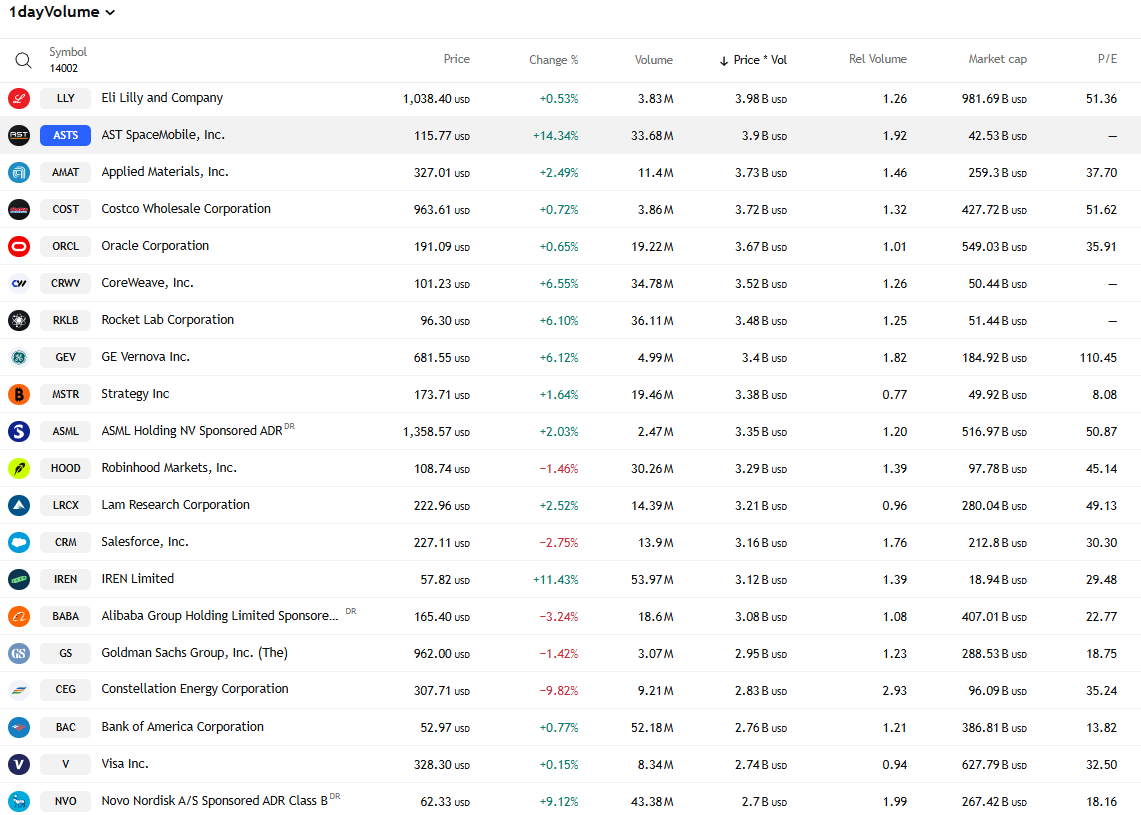
Task: Open the CRM ticker symbol
Action: (x=65, y=542)
